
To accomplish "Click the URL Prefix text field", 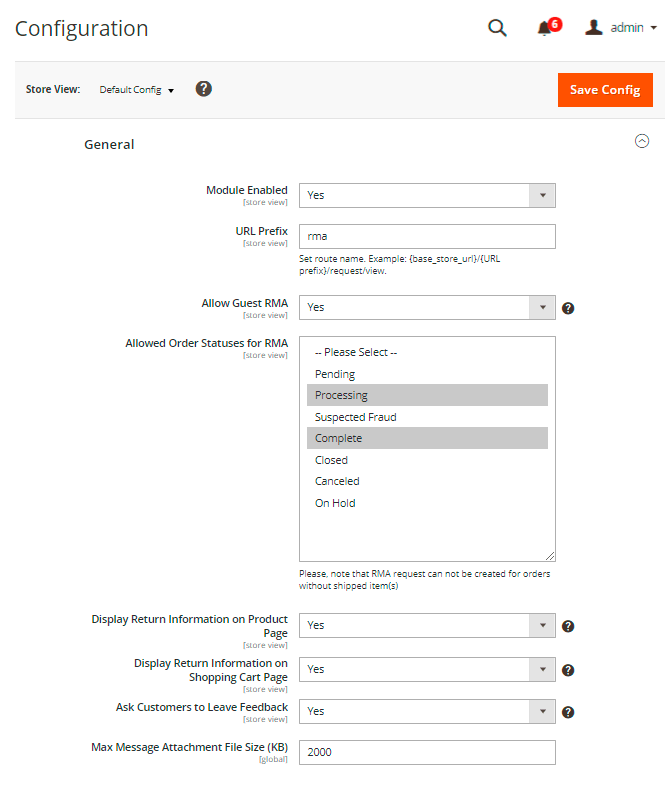I will pos(427,236).
